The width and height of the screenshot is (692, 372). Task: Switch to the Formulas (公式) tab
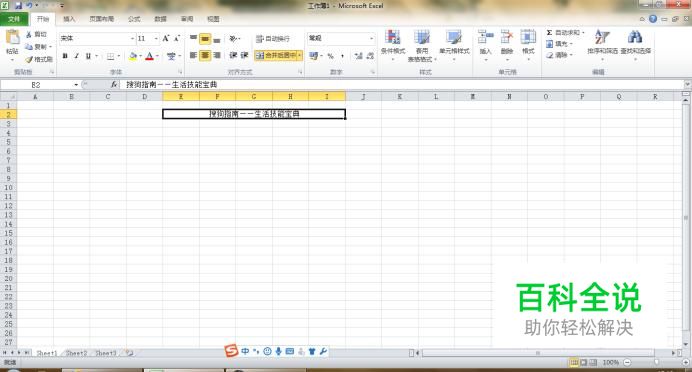pos(134,19)
